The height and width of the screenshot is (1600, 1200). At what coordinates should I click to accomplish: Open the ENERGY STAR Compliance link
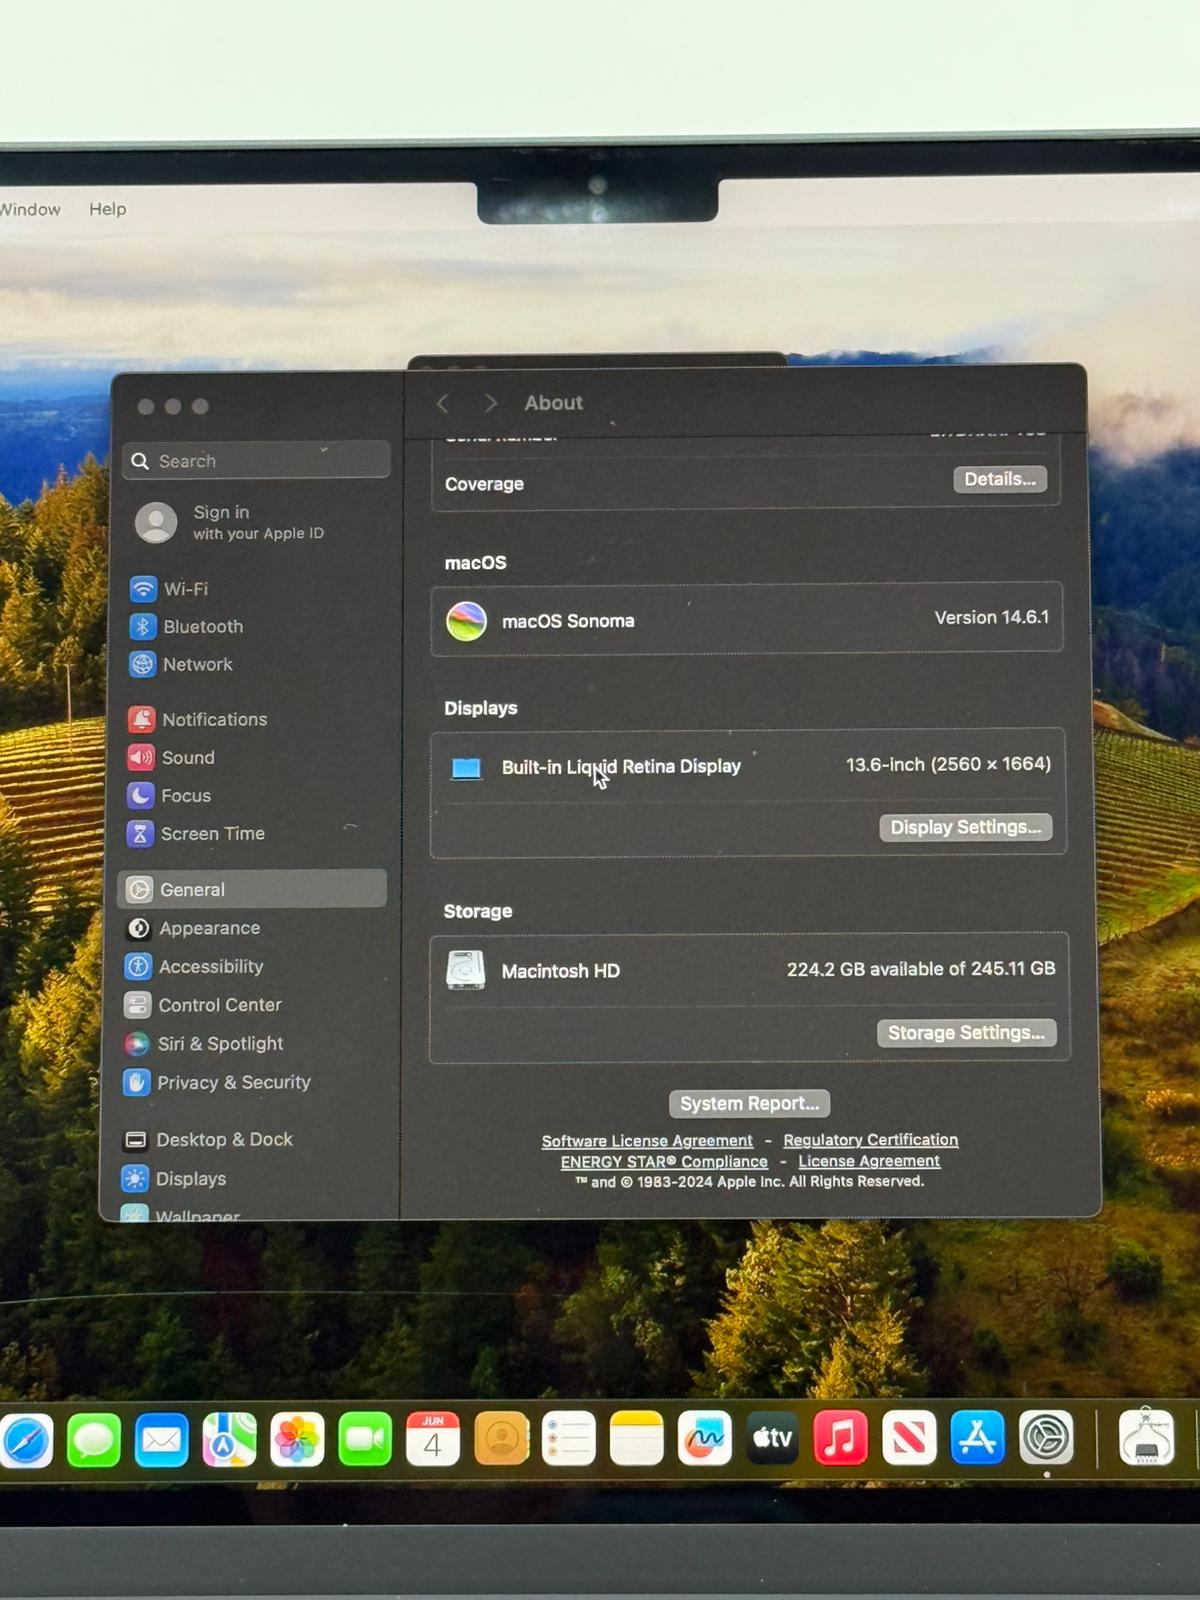(664, 1162)
